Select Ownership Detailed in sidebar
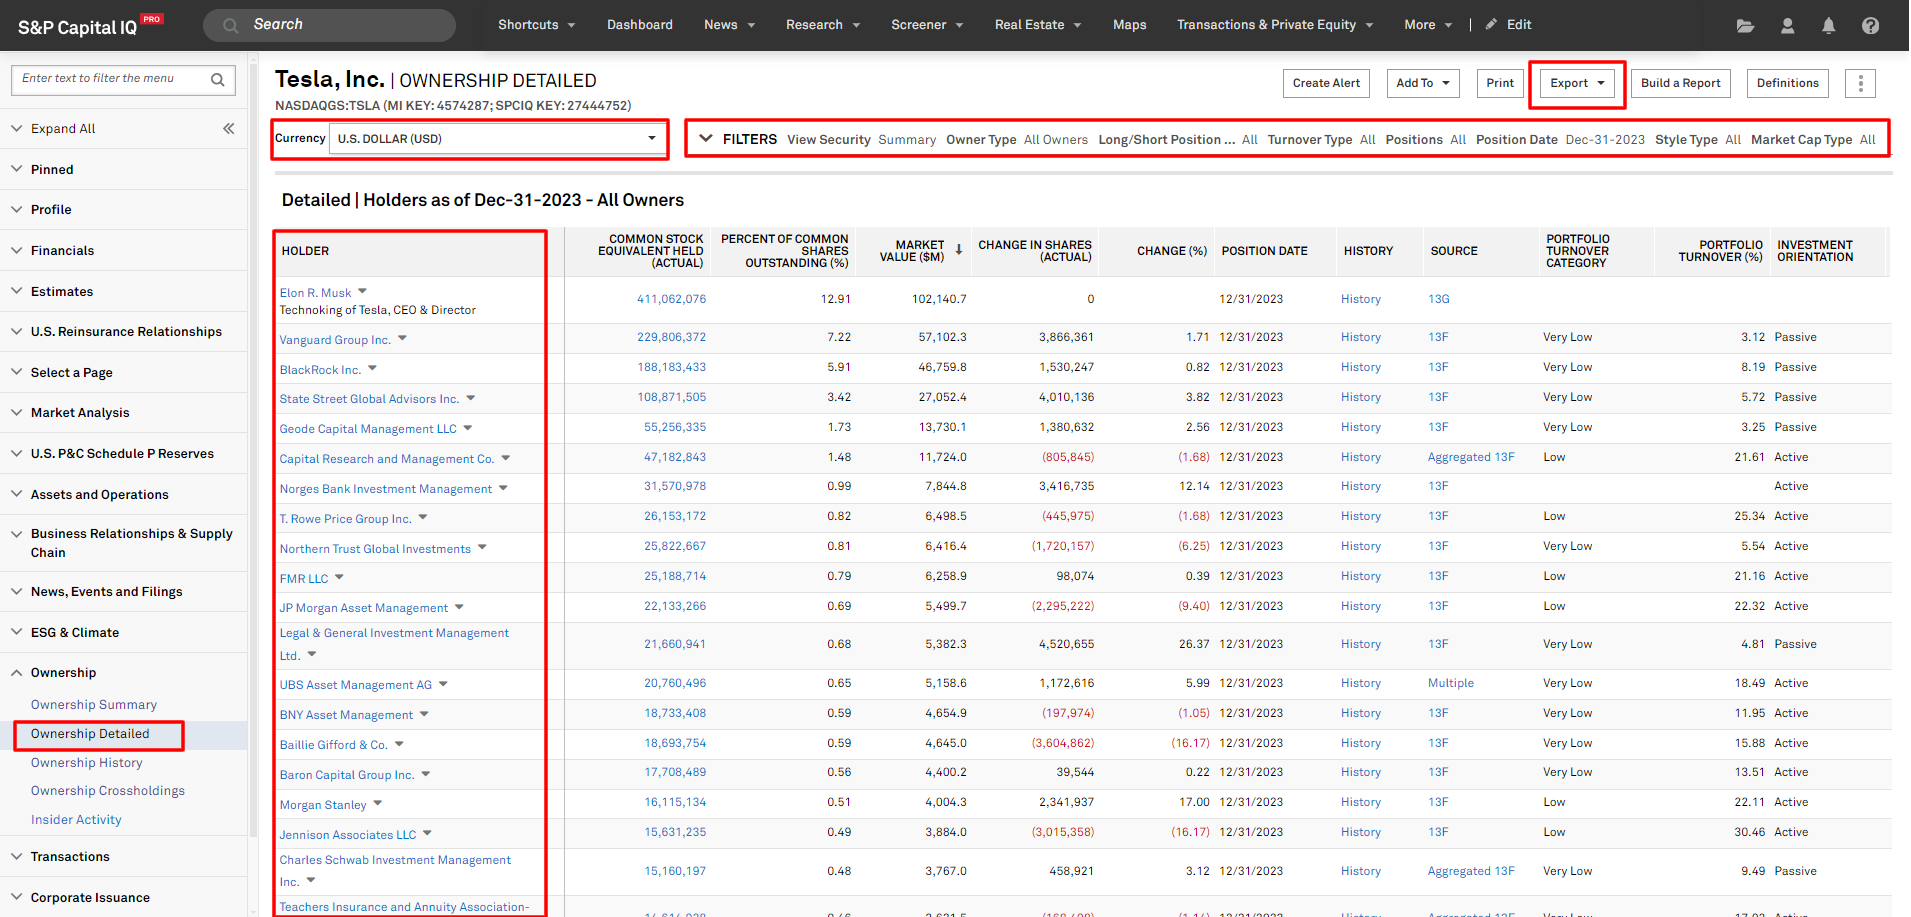This screenshot has height=917, width=1911. click(x=90, y=734)
